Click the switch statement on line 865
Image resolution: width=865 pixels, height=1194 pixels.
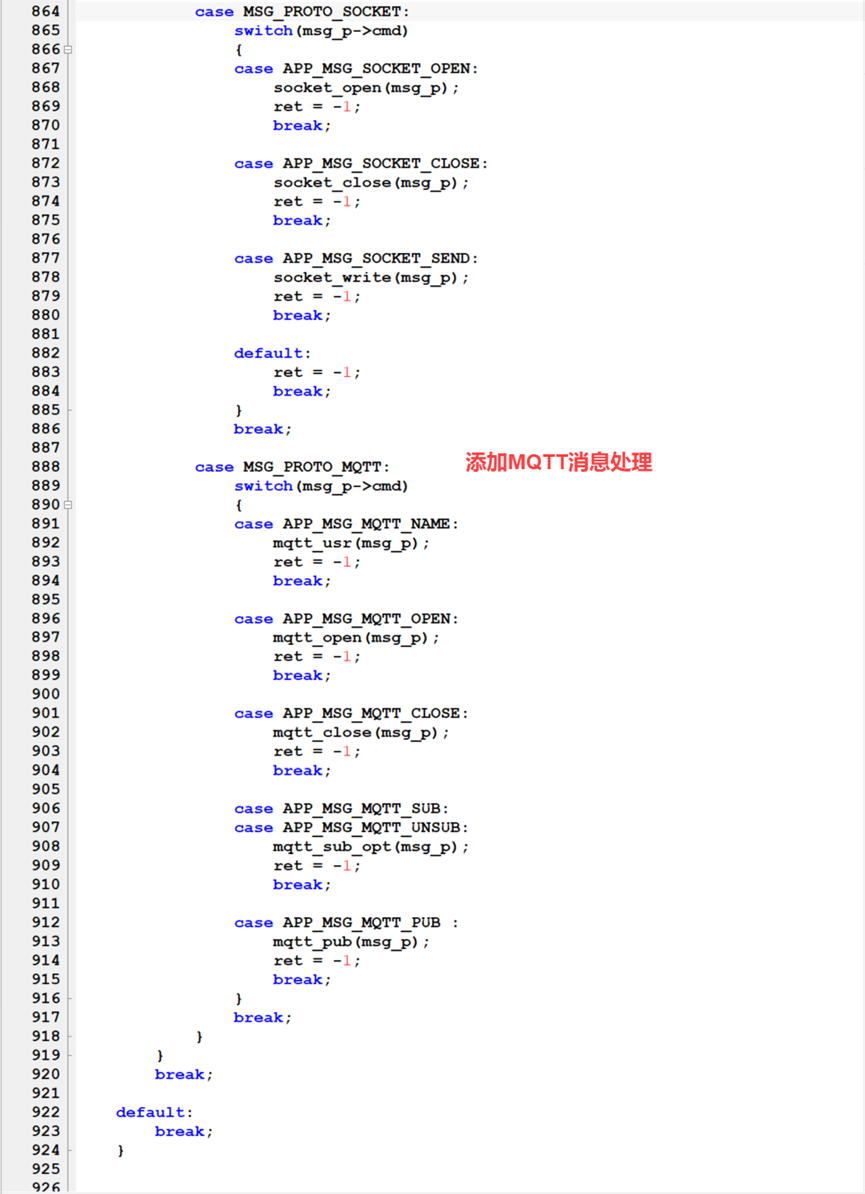[x=321, y=31]
